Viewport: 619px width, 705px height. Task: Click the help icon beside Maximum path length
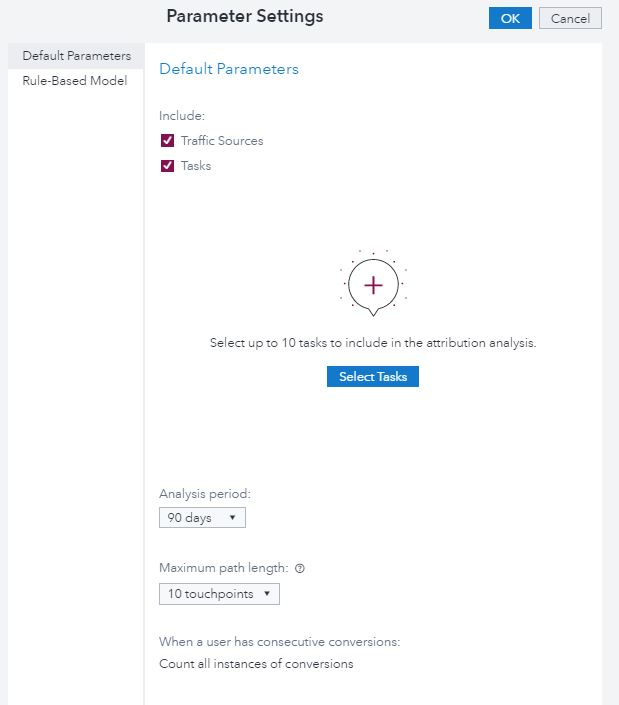pos(300,568)
